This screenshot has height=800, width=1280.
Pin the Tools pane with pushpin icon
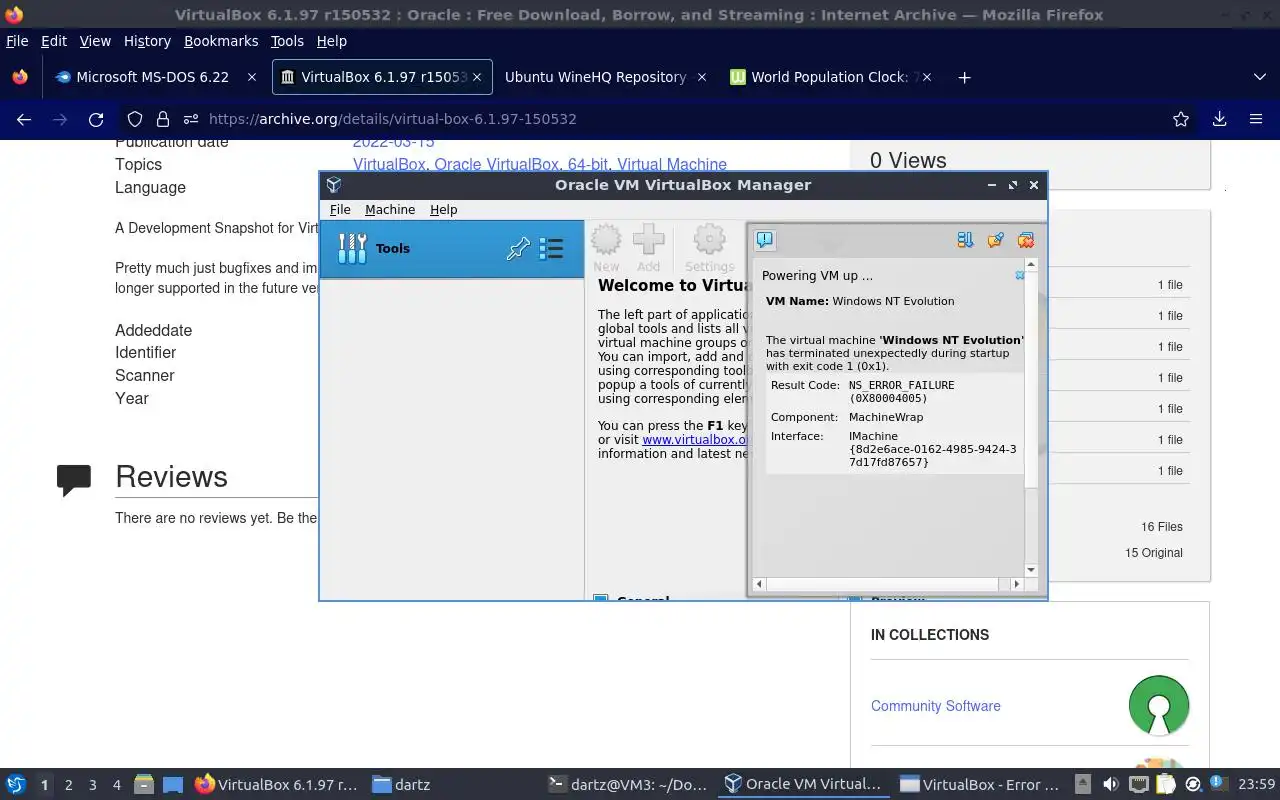coord(518,249)
